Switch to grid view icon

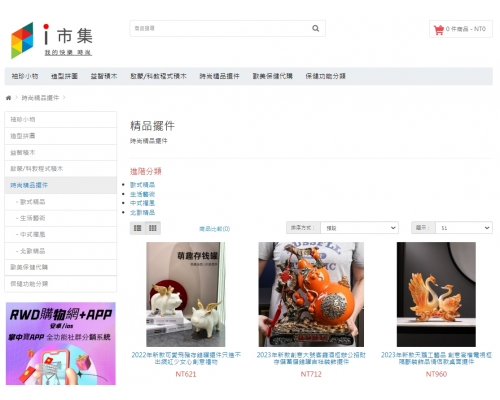153,228
